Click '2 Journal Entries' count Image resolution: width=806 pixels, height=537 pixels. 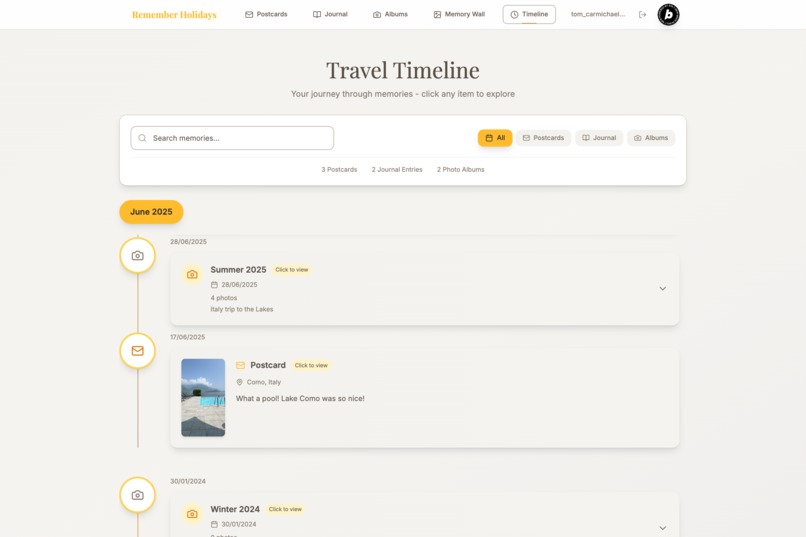tap(397, 170)
